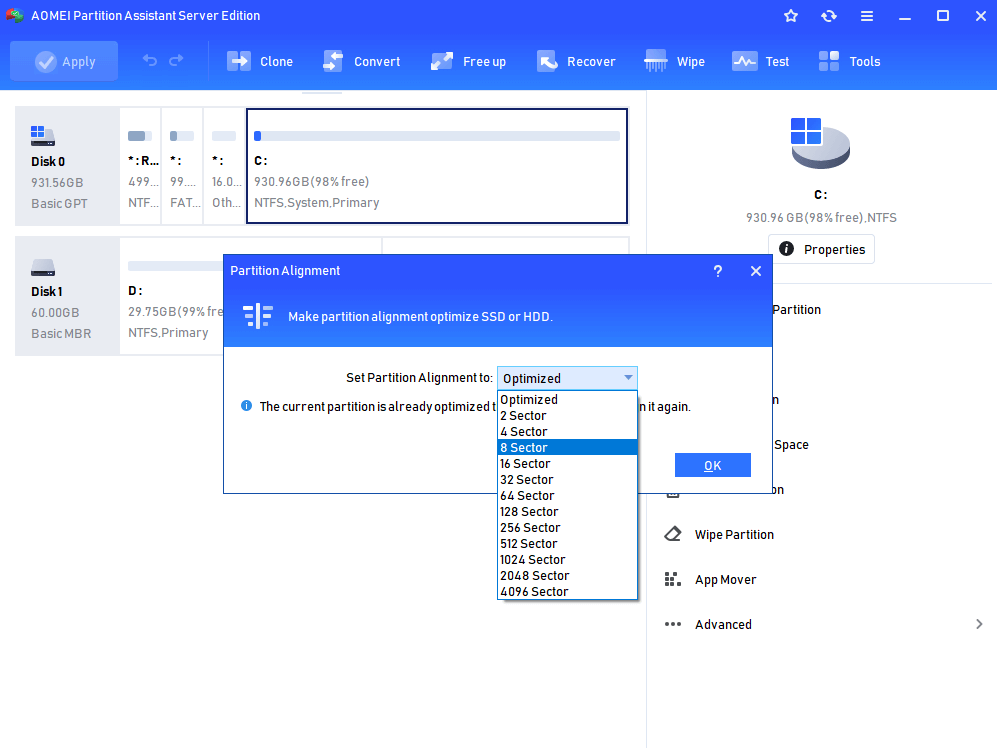Open the Recover tool
The width and height of the screenshot is (997, 748).
pos(576,62)
